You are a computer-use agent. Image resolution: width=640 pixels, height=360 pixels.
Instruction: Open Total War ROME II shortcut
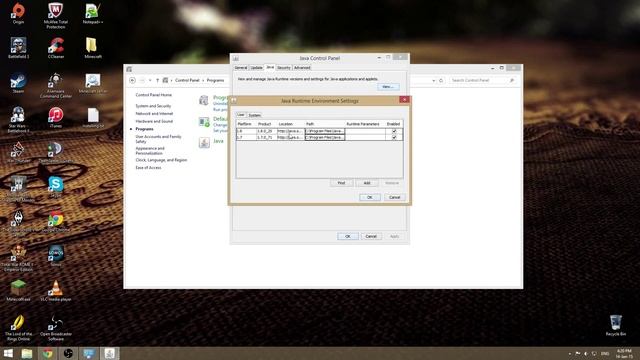coord(18,258)
